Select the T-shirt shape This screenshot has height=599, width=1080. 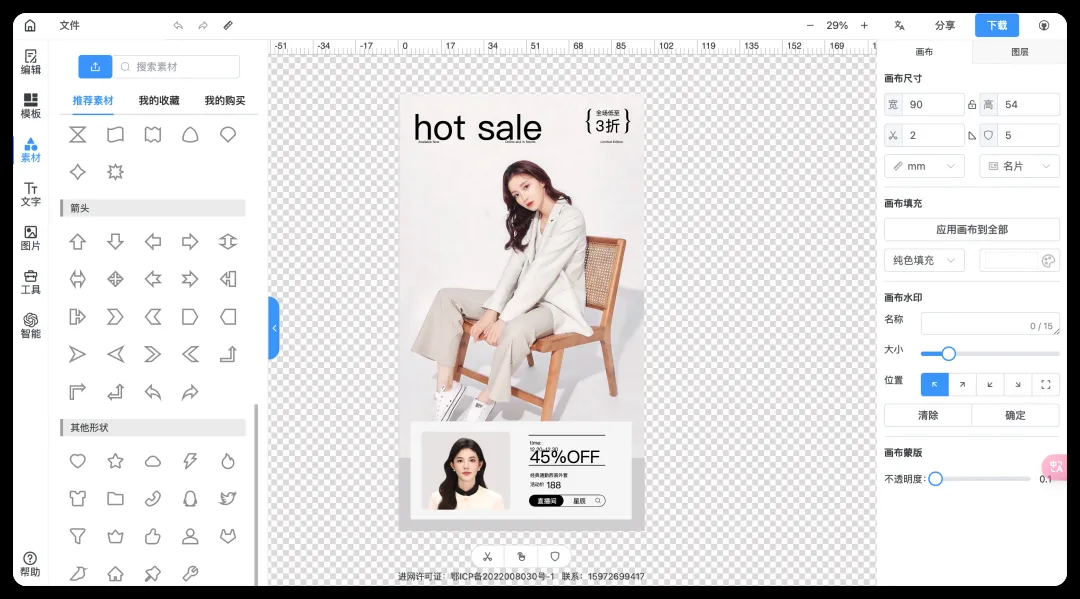(x=78, y=498)
